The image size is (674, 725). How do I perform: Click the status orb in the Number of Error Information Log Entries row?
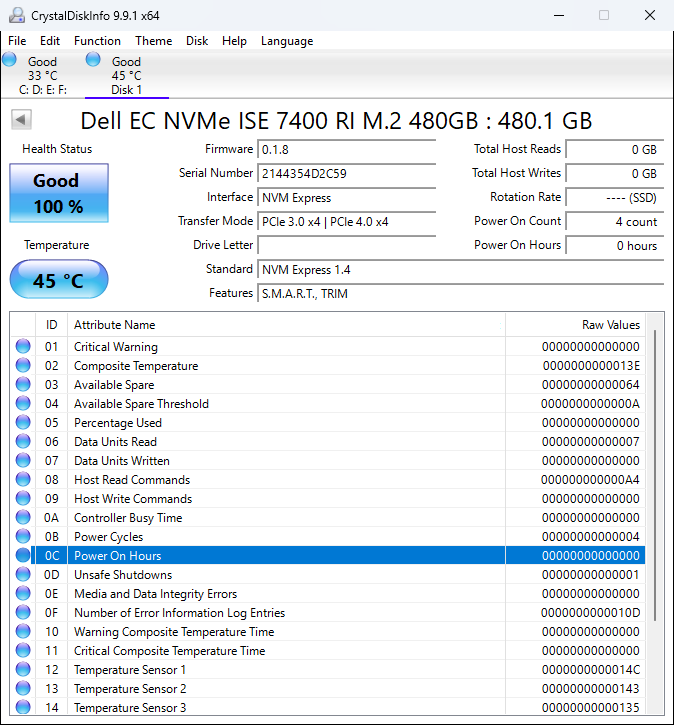tap(23, 612)
